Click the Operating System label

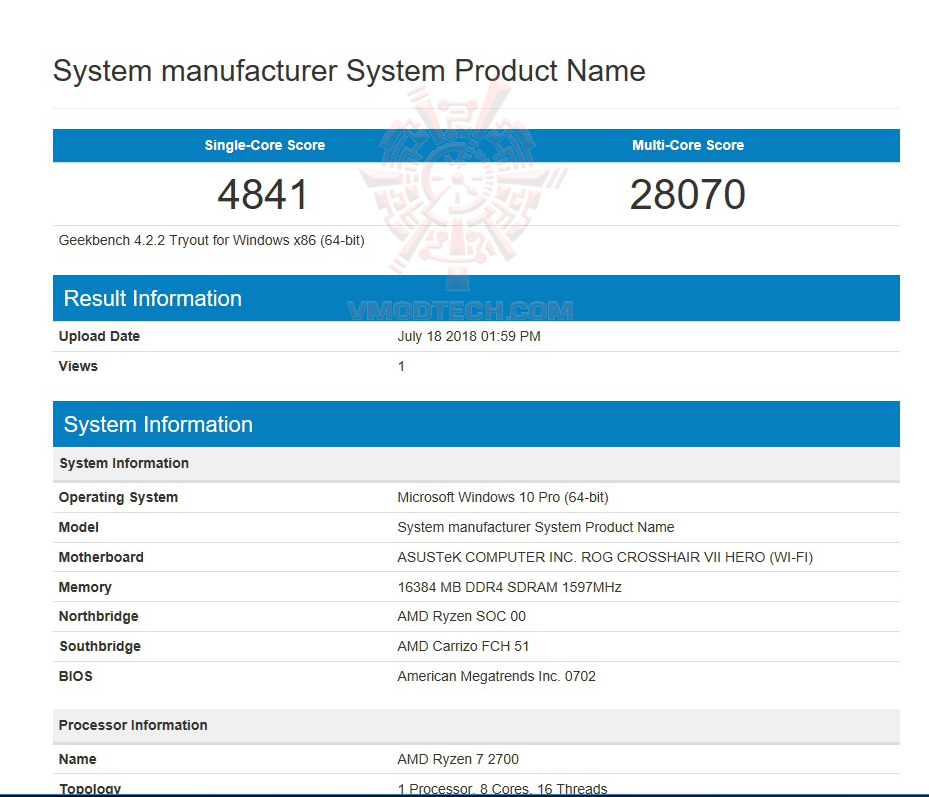click(118, 497)
